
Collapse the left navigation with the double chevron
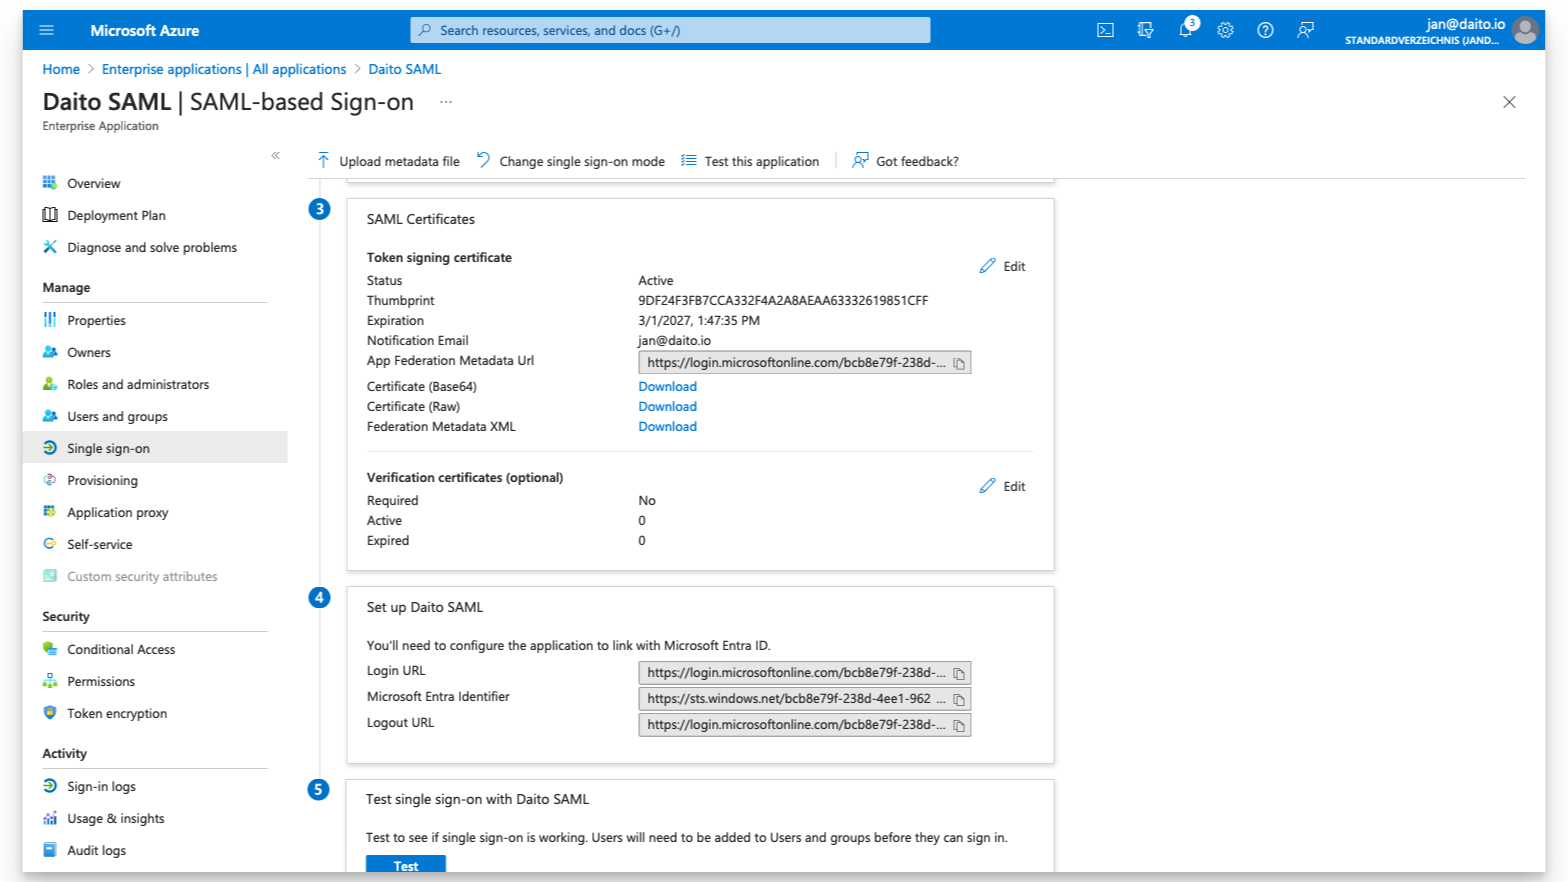pyautogui.click(x=275, y=155)
